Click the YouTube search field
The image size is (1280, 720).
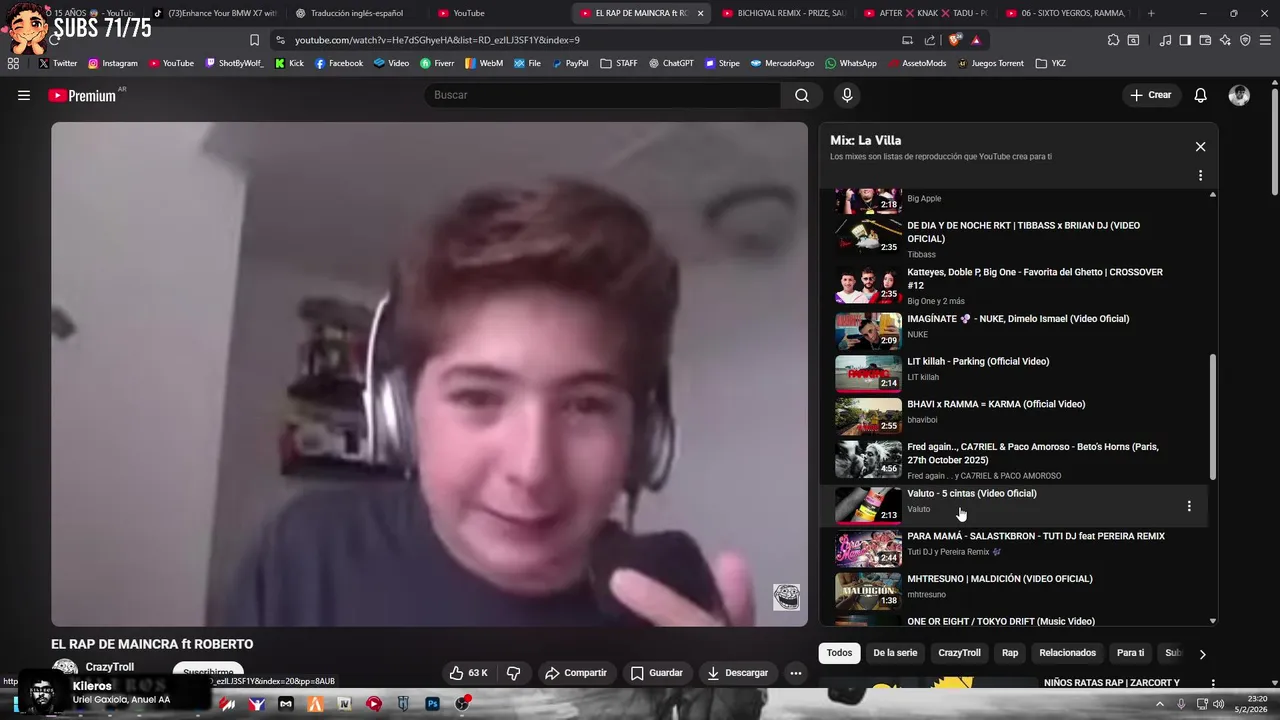point(602,95)
